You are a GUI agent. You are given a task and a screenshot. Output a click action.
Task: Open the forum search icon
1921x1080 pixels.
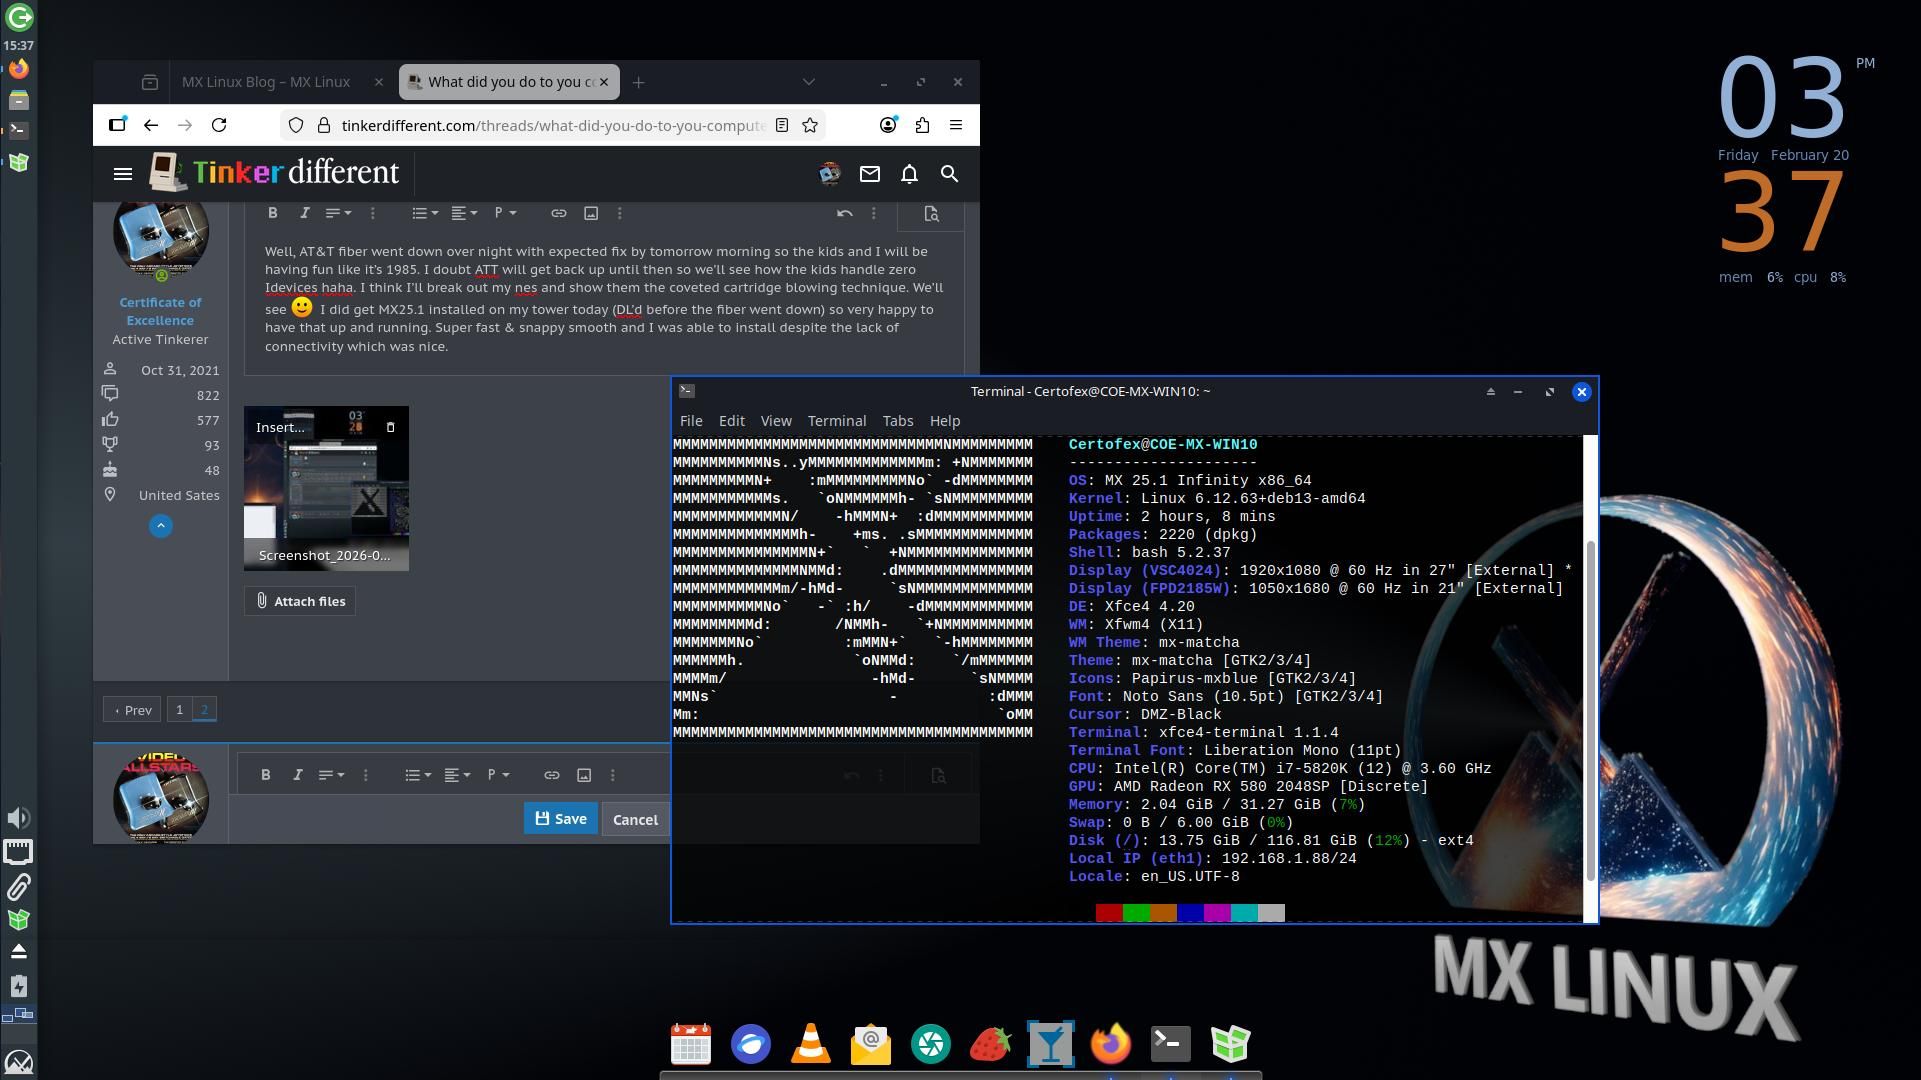click(x=949, y=174)
